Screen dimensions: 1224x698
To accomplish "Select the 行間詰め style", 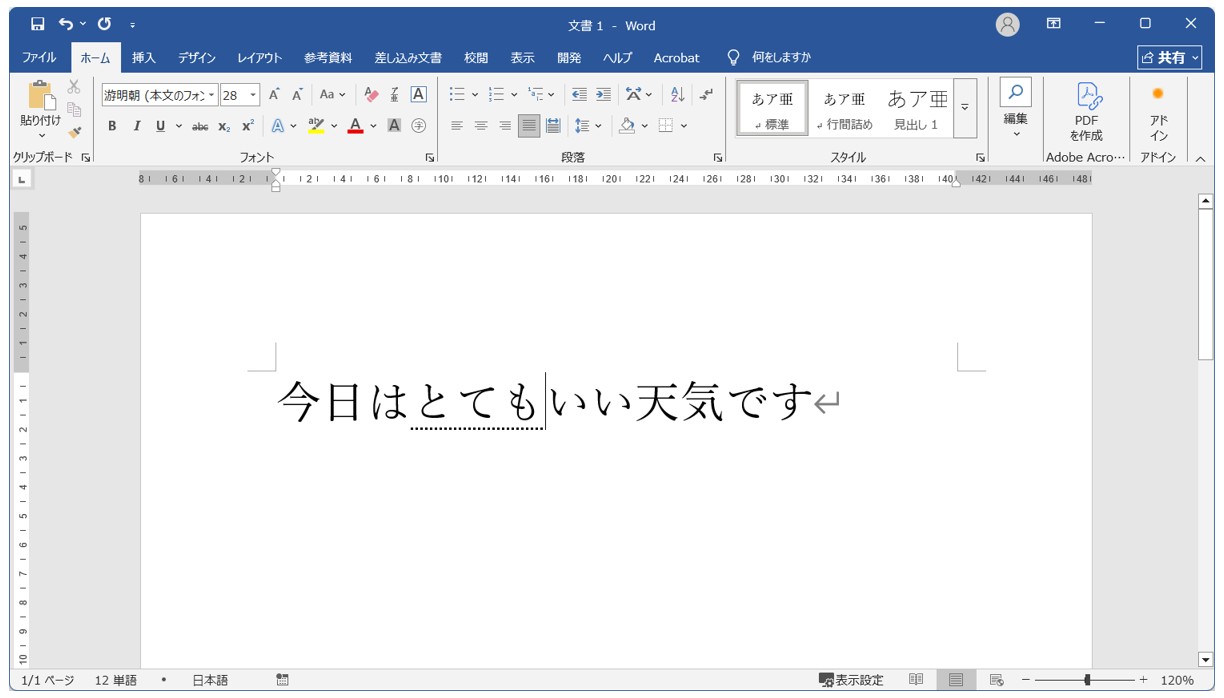I will click(845, 108).
